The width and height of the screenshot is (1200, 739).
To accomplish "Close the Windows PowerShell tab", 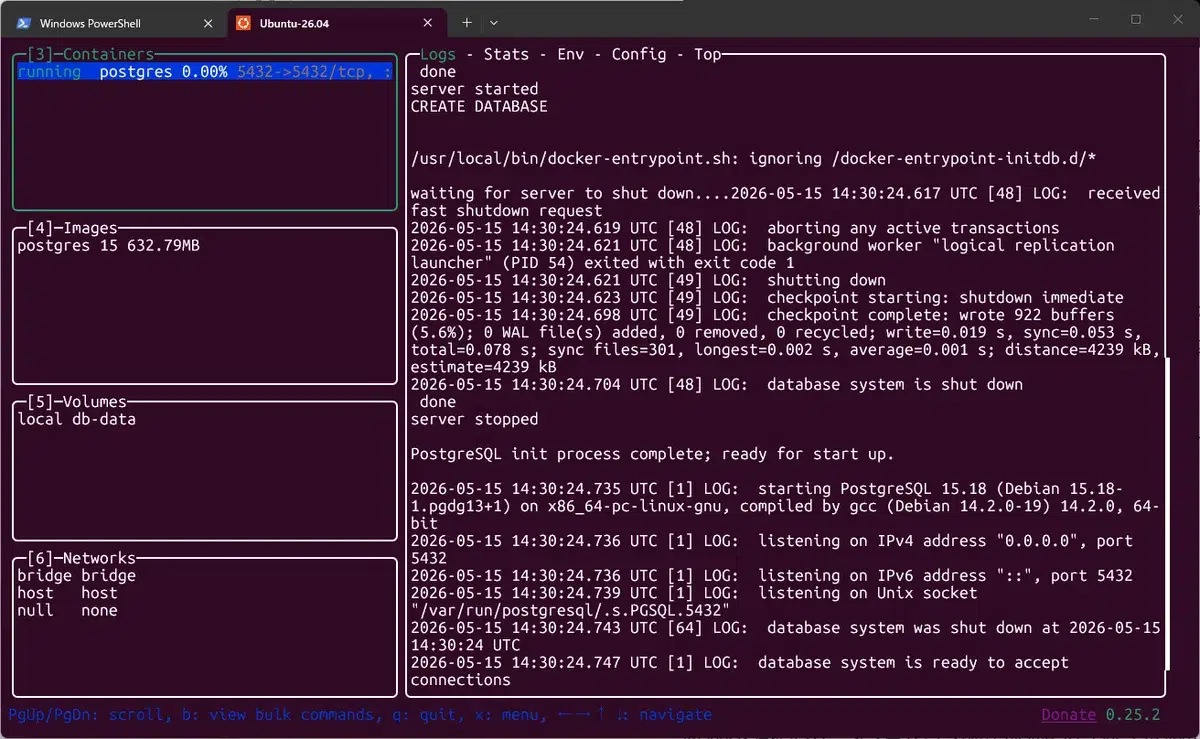I will click(208, 22).
